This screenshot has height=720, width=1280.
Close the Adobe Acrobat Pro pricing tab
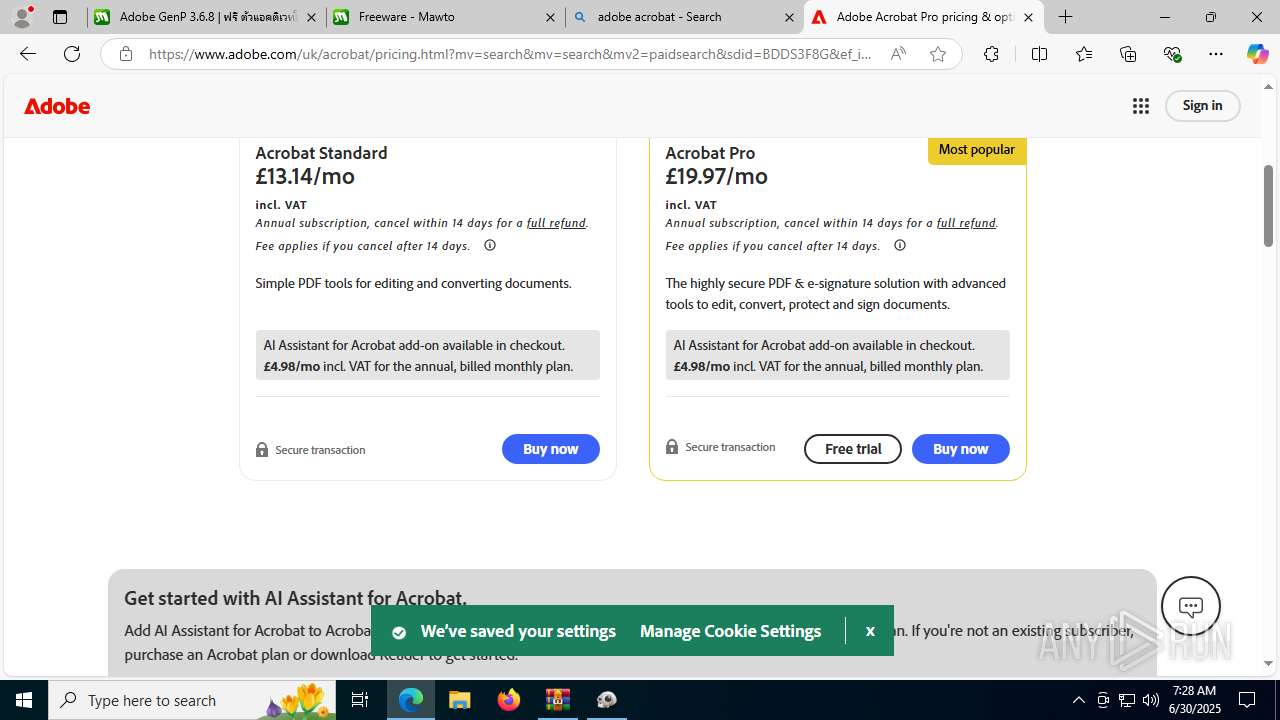(x=1028, y=17)
